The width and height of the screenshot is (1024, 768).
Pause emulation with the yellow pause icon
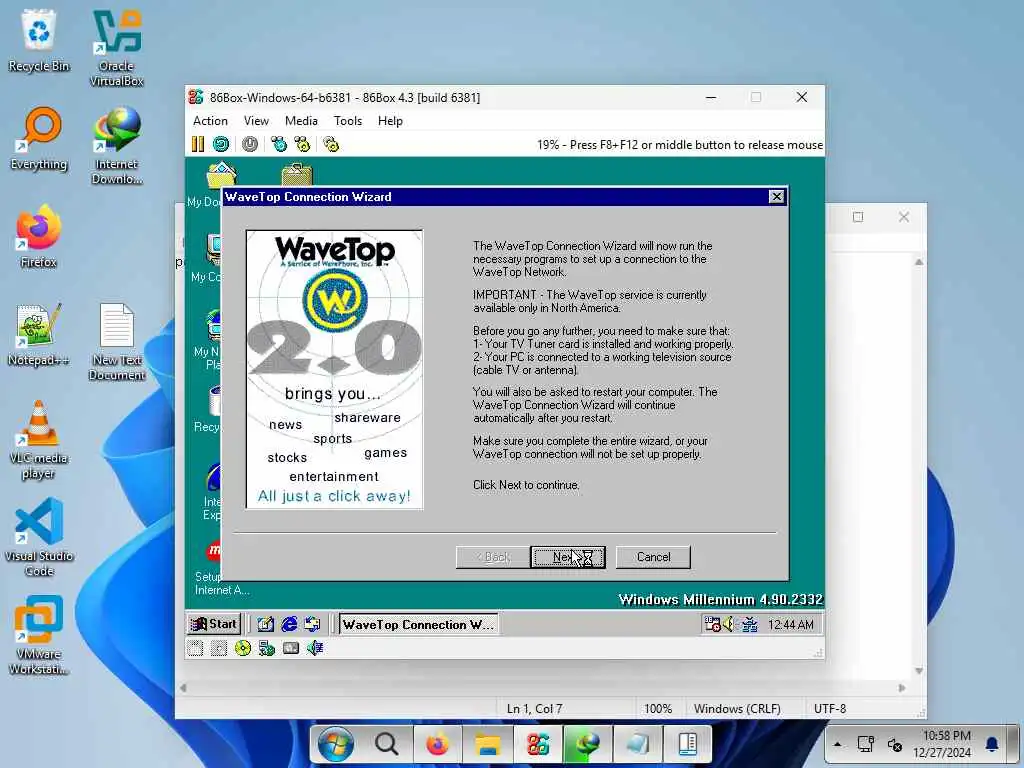coord(198,144)
